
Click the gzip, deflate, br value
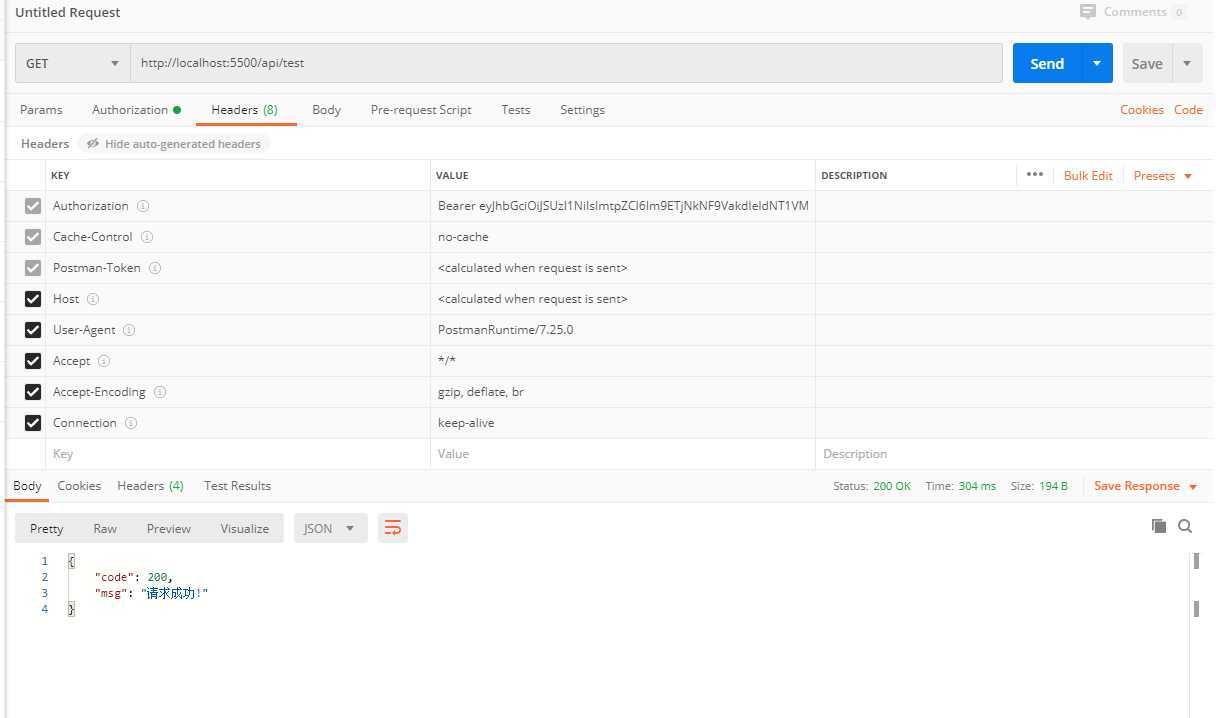point(481,392)
